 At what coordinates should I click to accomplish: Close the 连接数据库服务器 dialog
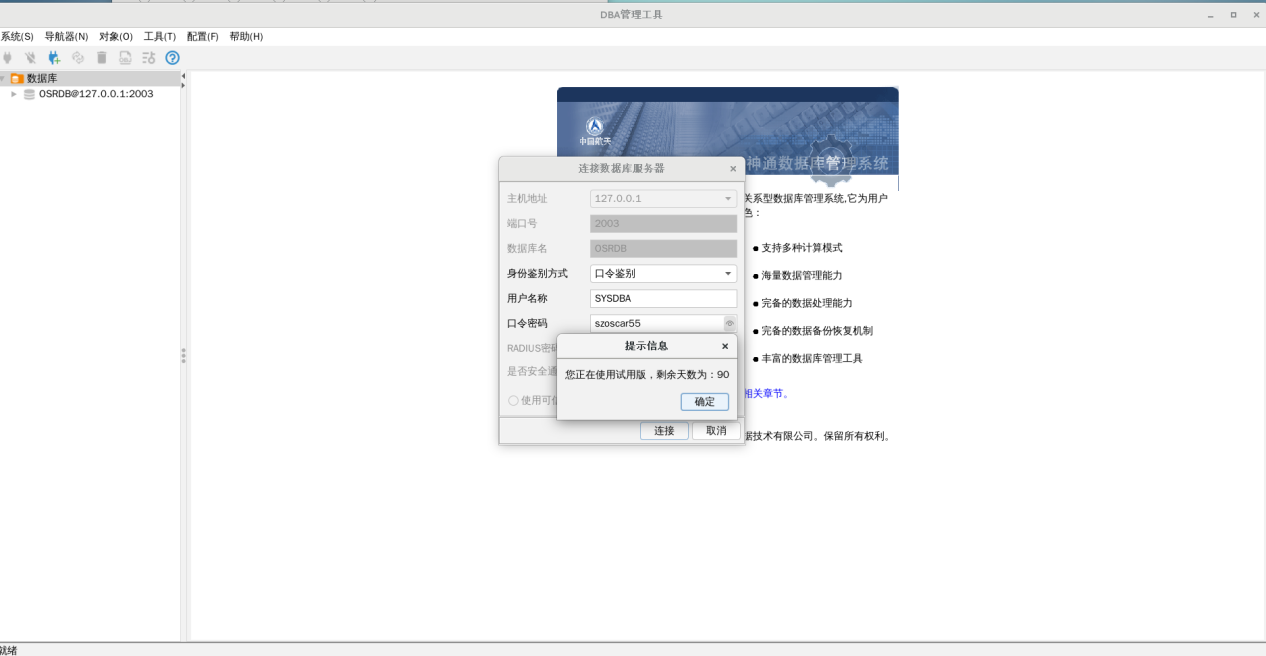tap(733, 169)
